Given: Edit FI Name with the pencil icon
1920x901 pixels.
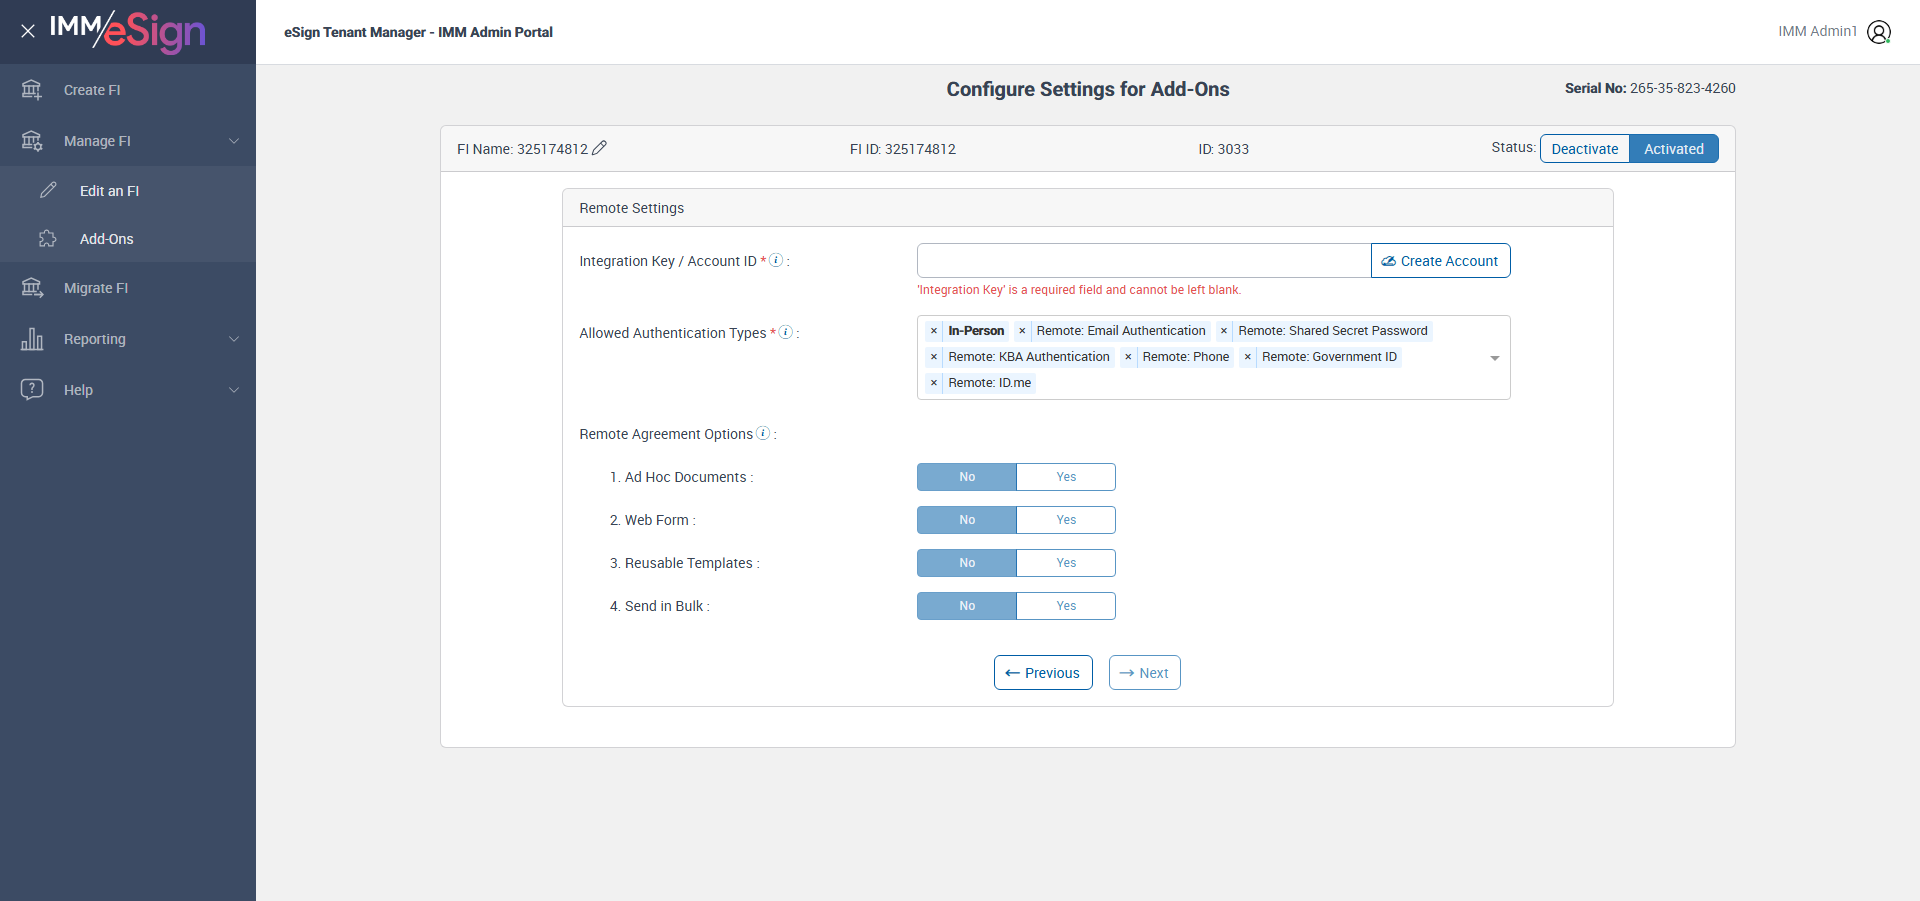Looking at the screenshot, I should tap(599, 148).
